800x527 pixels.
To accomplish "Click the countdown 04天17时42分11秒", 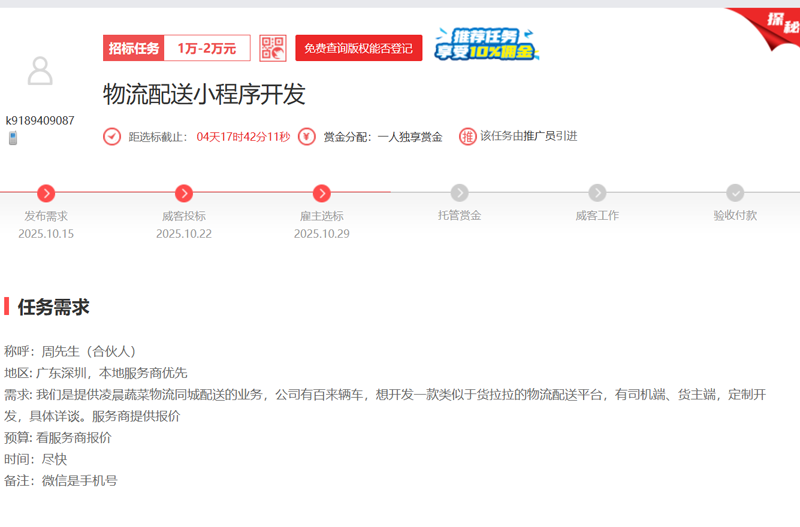I will click(243, 137).
